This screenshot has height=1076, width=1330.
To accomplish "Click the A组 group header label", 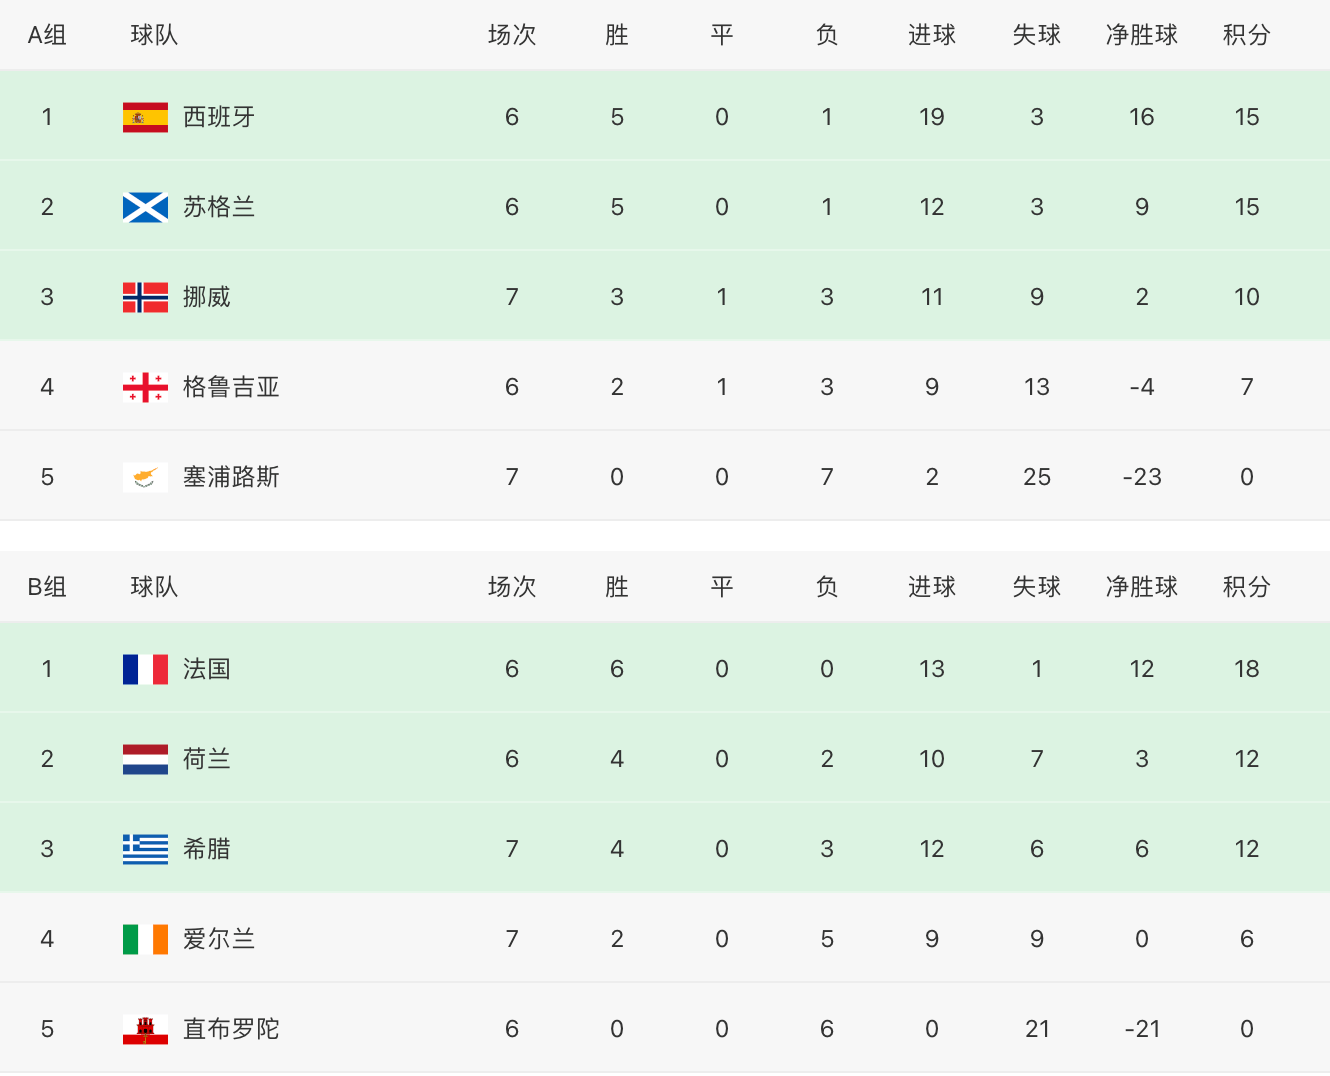I will coord(47,35).
